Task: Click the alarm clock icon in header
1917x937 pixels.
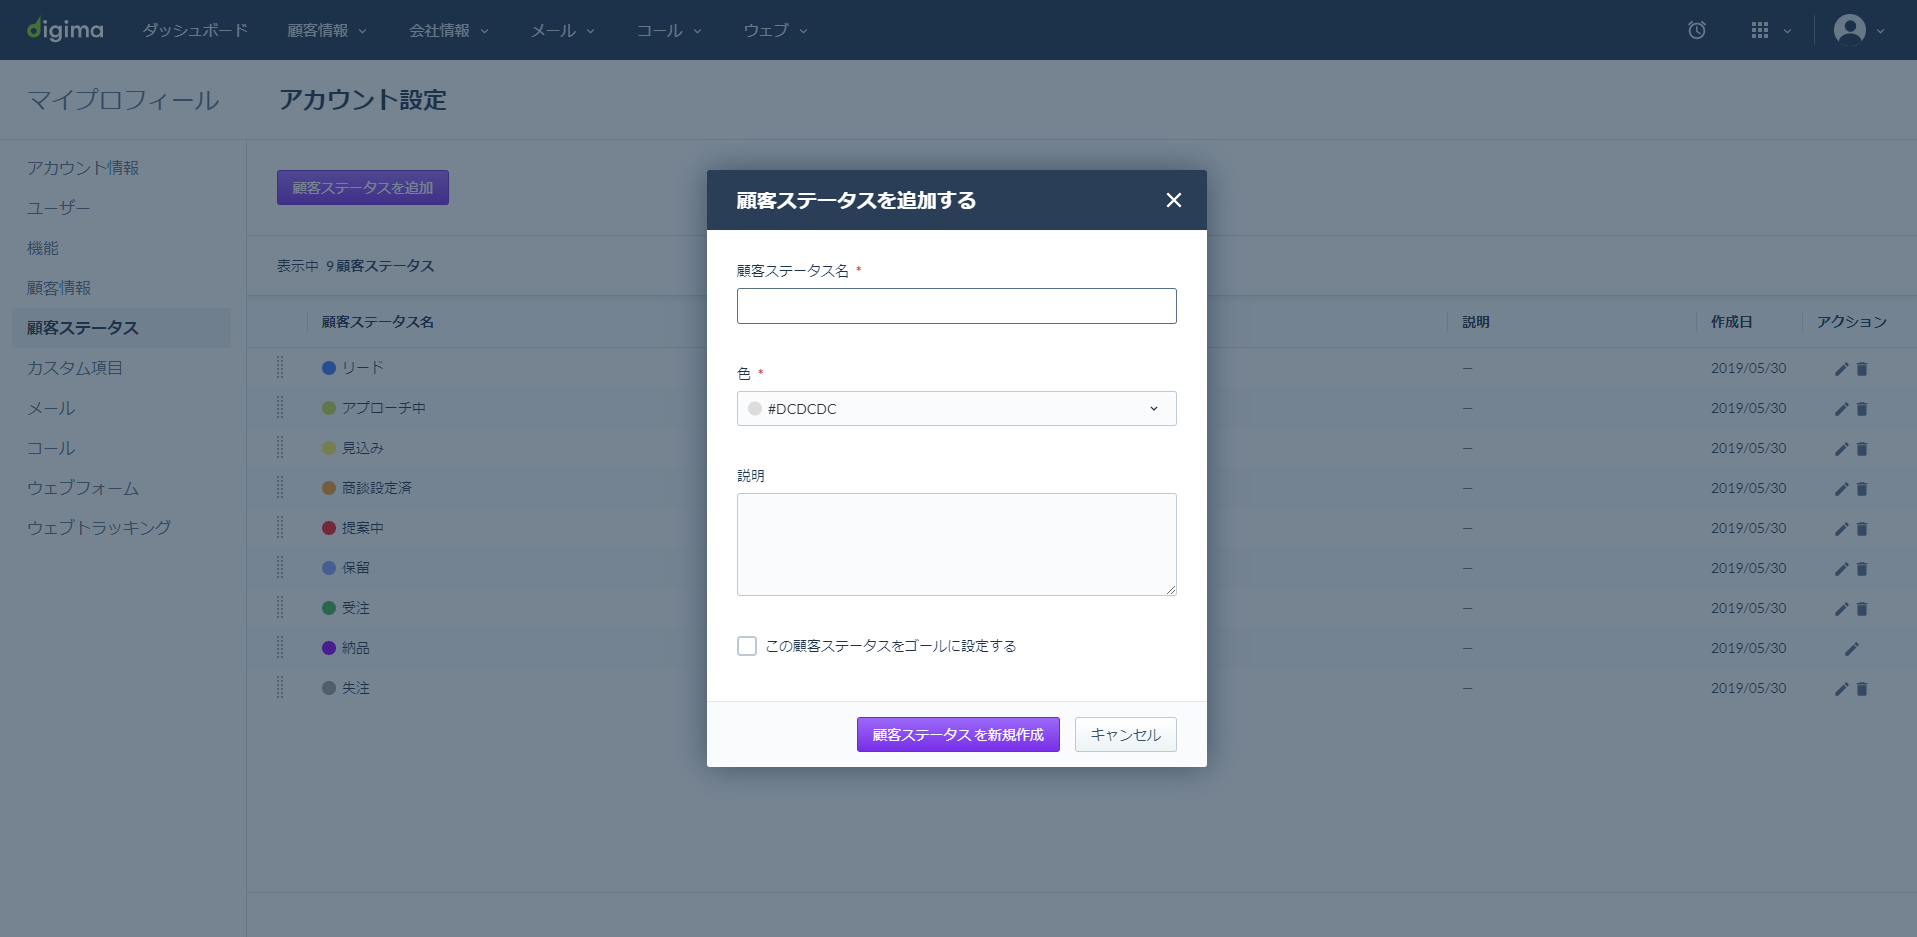Action: (1696, 30)
